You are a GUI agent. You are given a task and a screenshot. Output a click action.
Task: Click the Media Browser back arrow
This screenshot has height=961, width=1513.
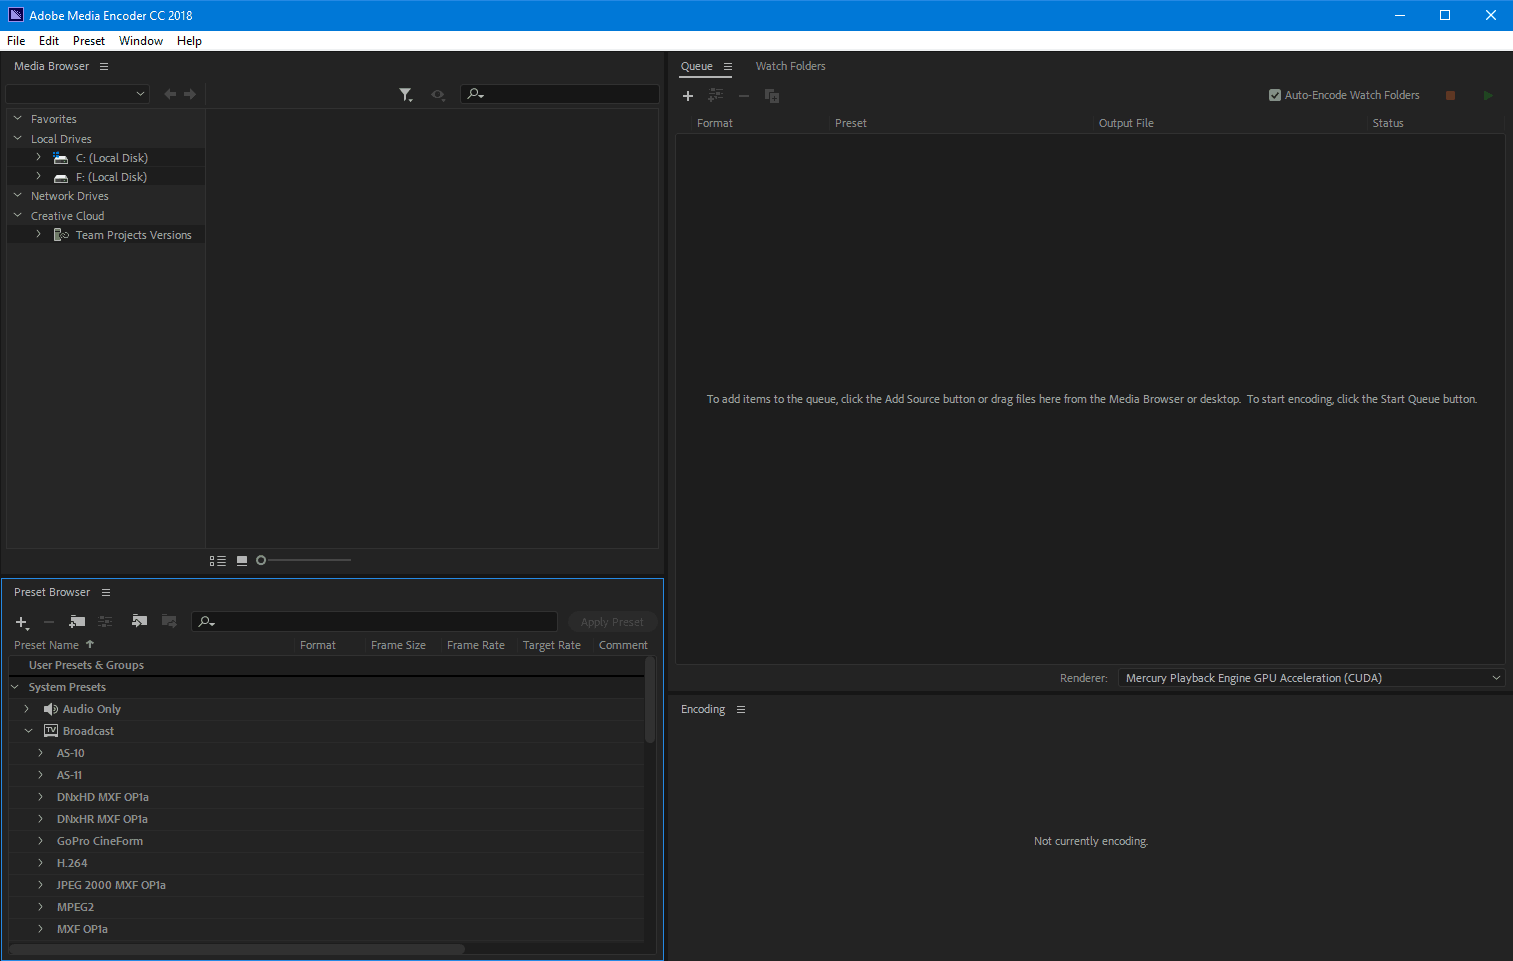click(x=170, y=94)
